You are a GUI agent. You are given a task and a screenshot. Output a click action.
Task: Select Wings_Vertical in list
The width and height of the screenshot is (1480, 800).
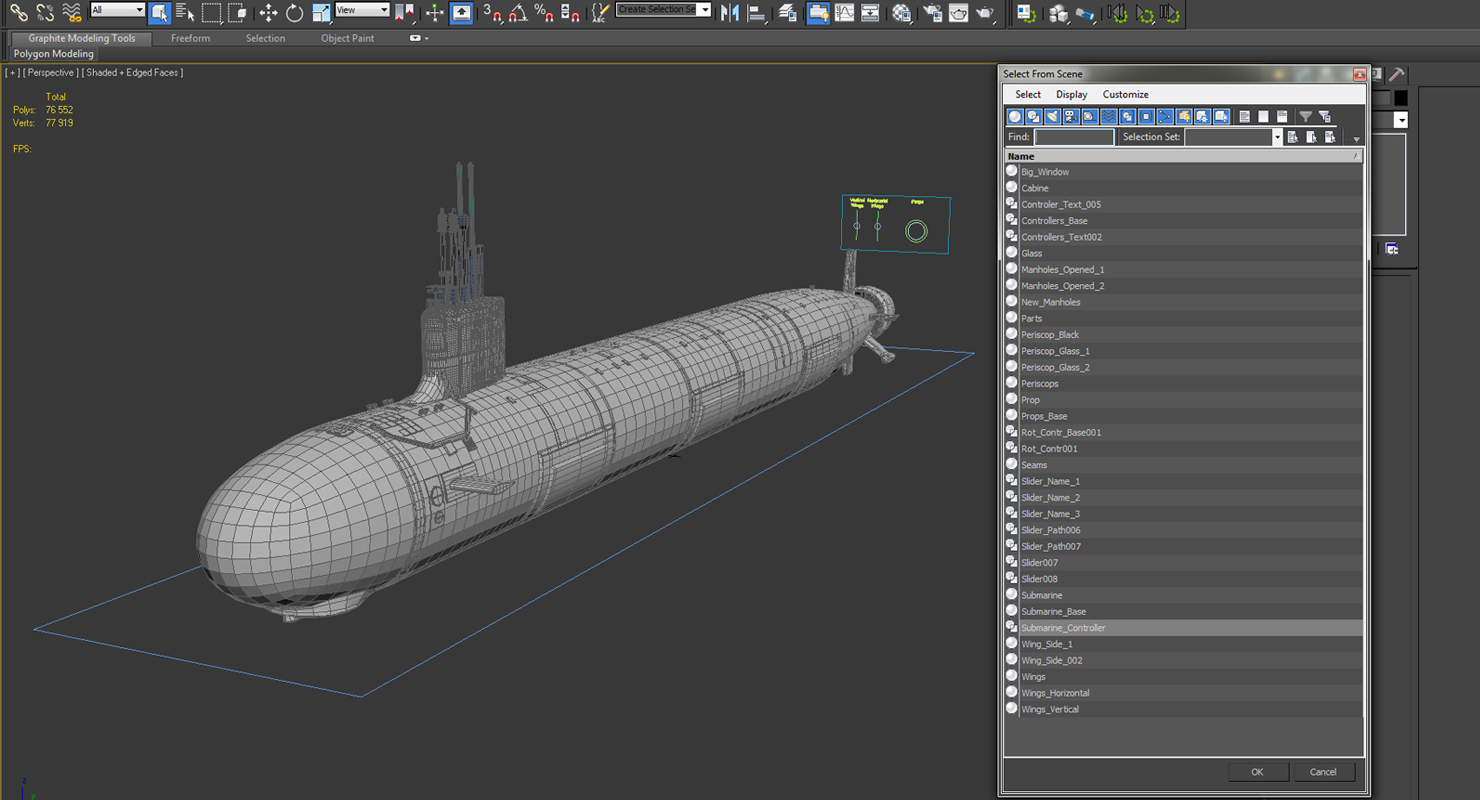click(x=1184, y=709)
